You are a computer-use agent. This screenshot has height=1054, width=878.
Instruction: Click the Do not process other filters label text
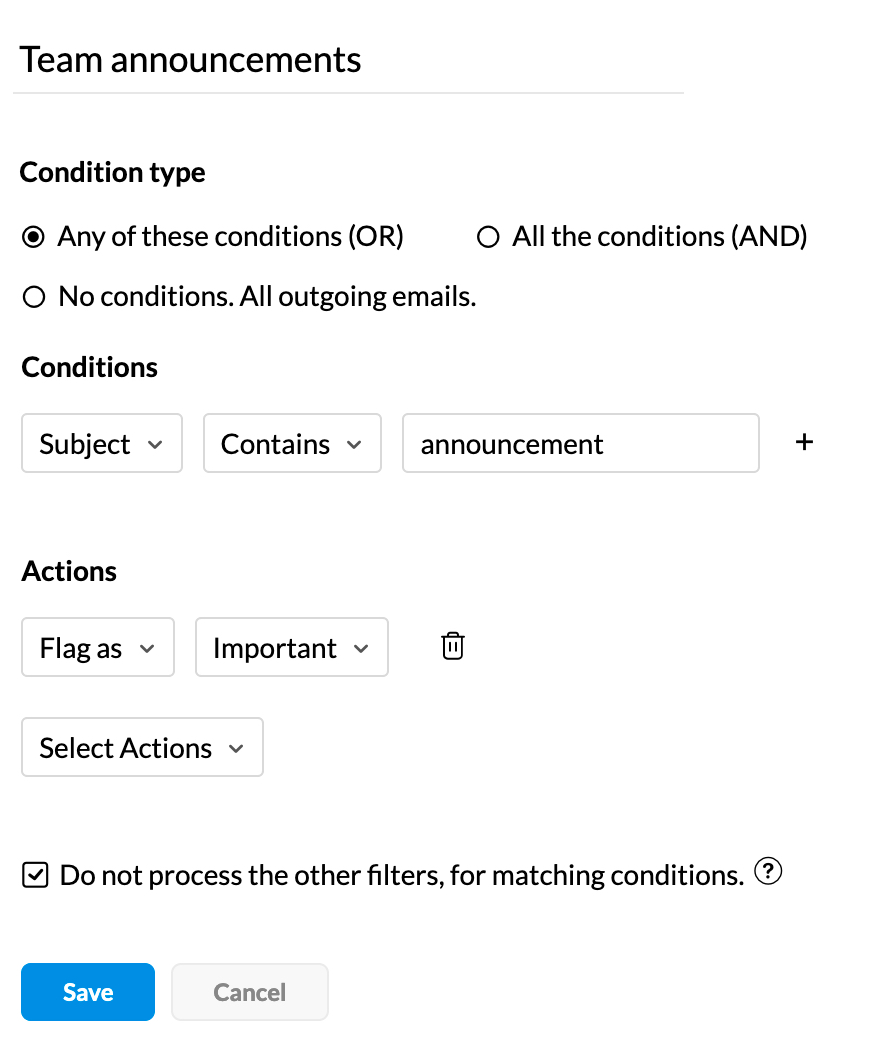point(402,876)
